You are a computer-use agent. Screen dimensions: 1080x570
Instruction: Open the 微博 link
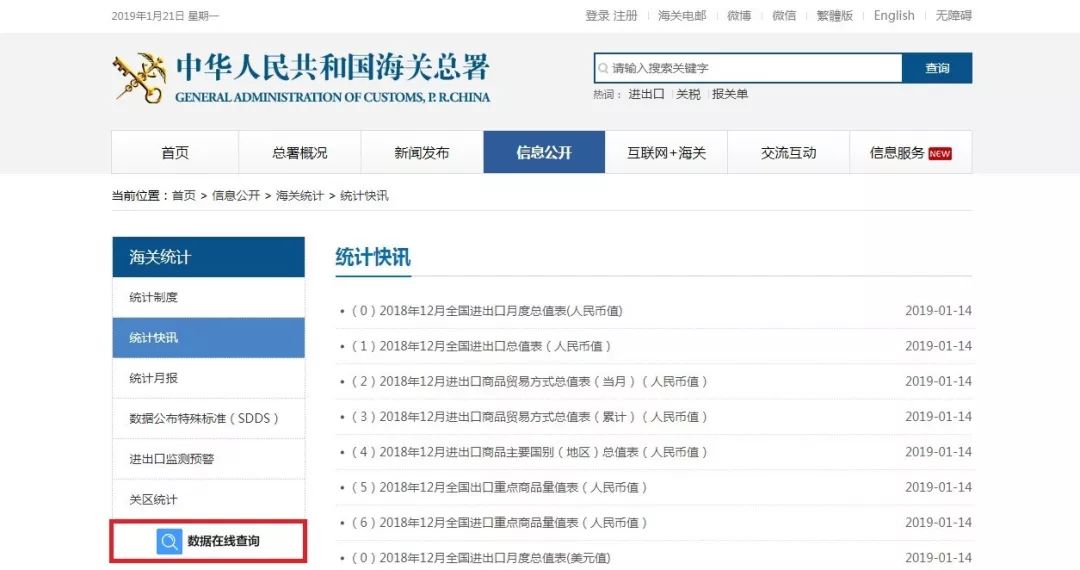[739, 15]
